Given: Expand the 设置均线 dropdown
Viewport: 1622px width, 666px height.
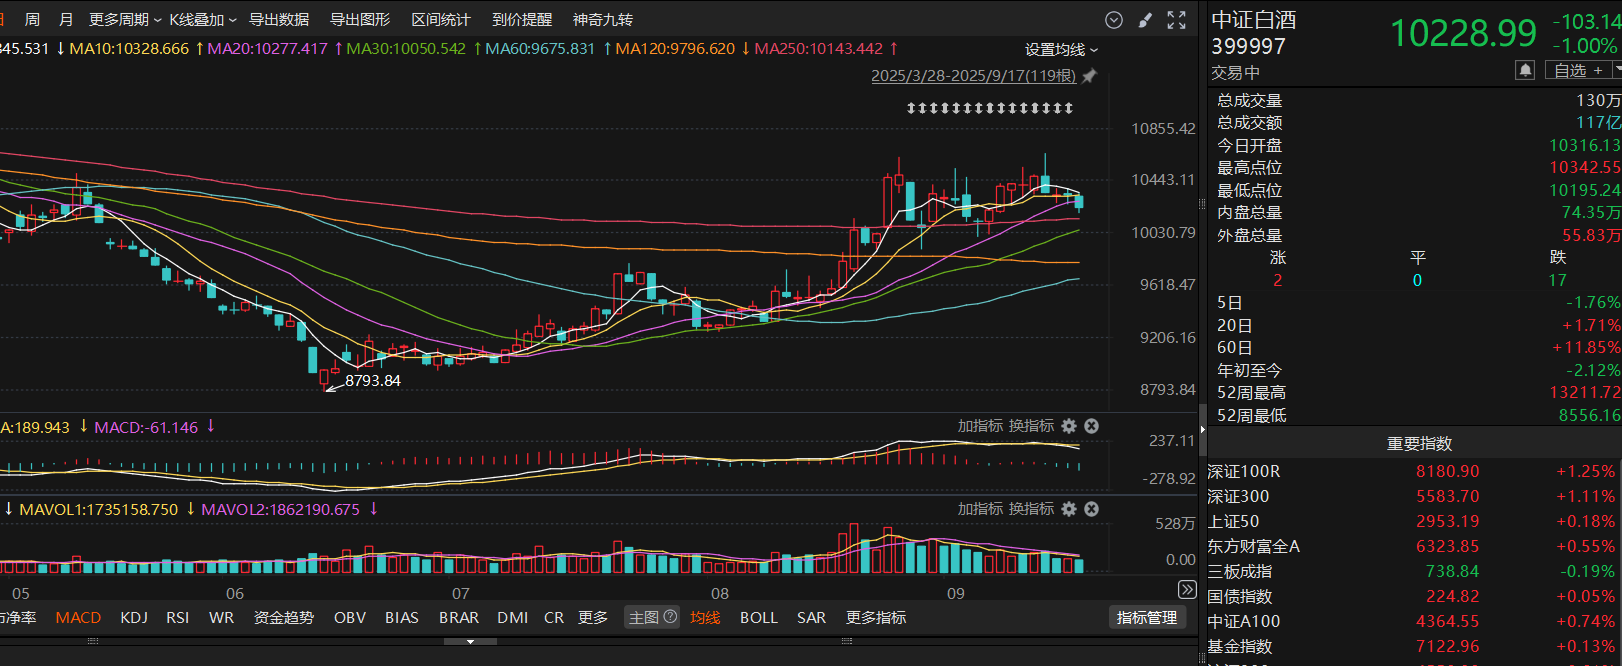Looking at the screenshot, I should coord(1062,50).
